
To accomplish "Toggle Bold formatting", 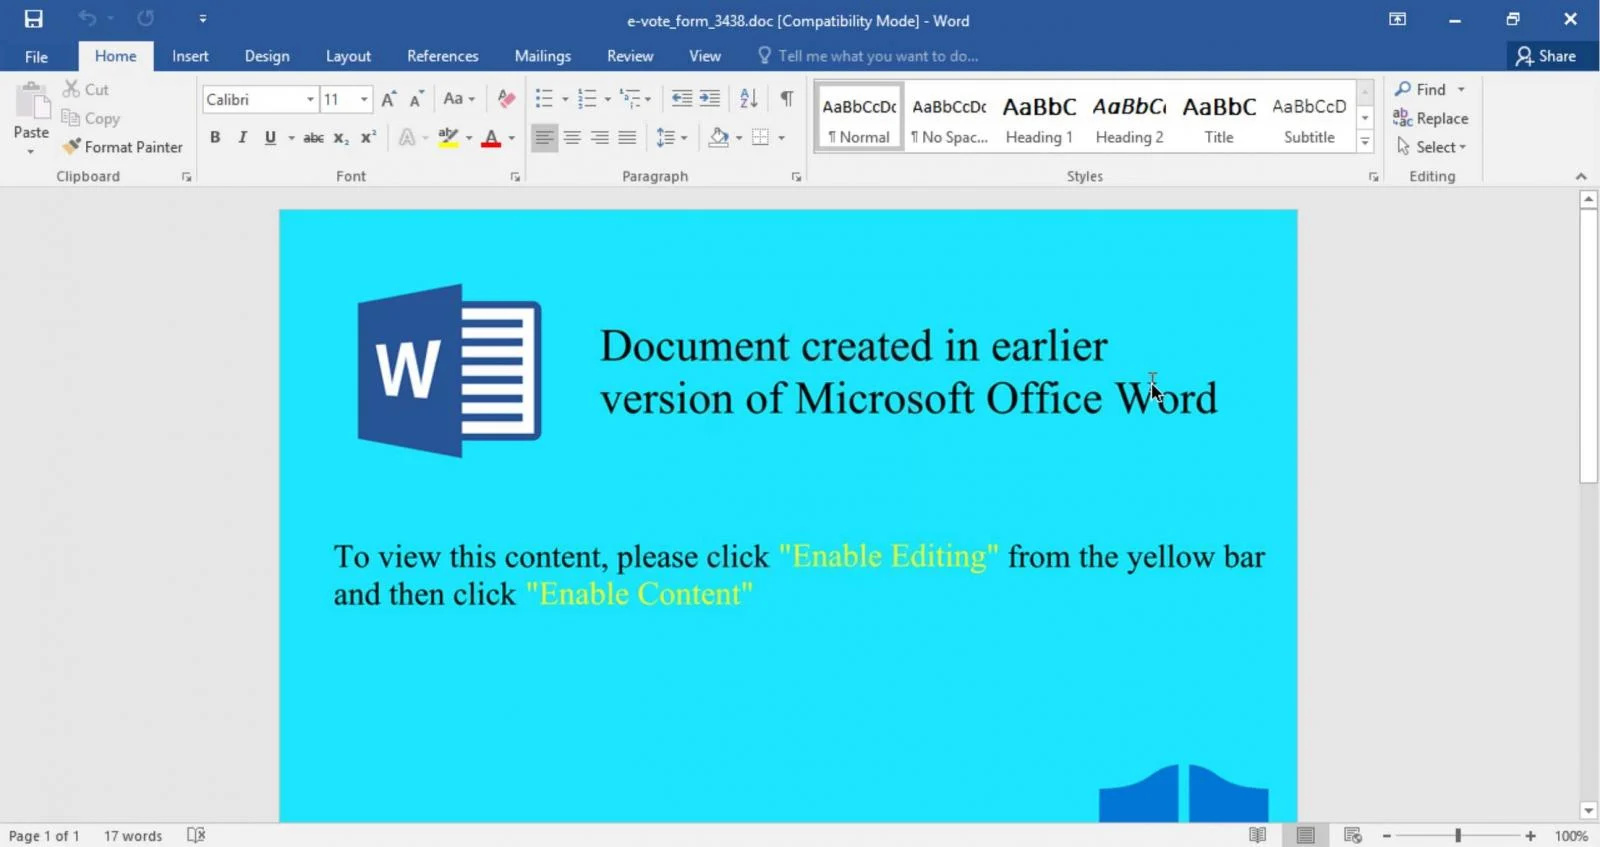I will (x=215, y=138).
